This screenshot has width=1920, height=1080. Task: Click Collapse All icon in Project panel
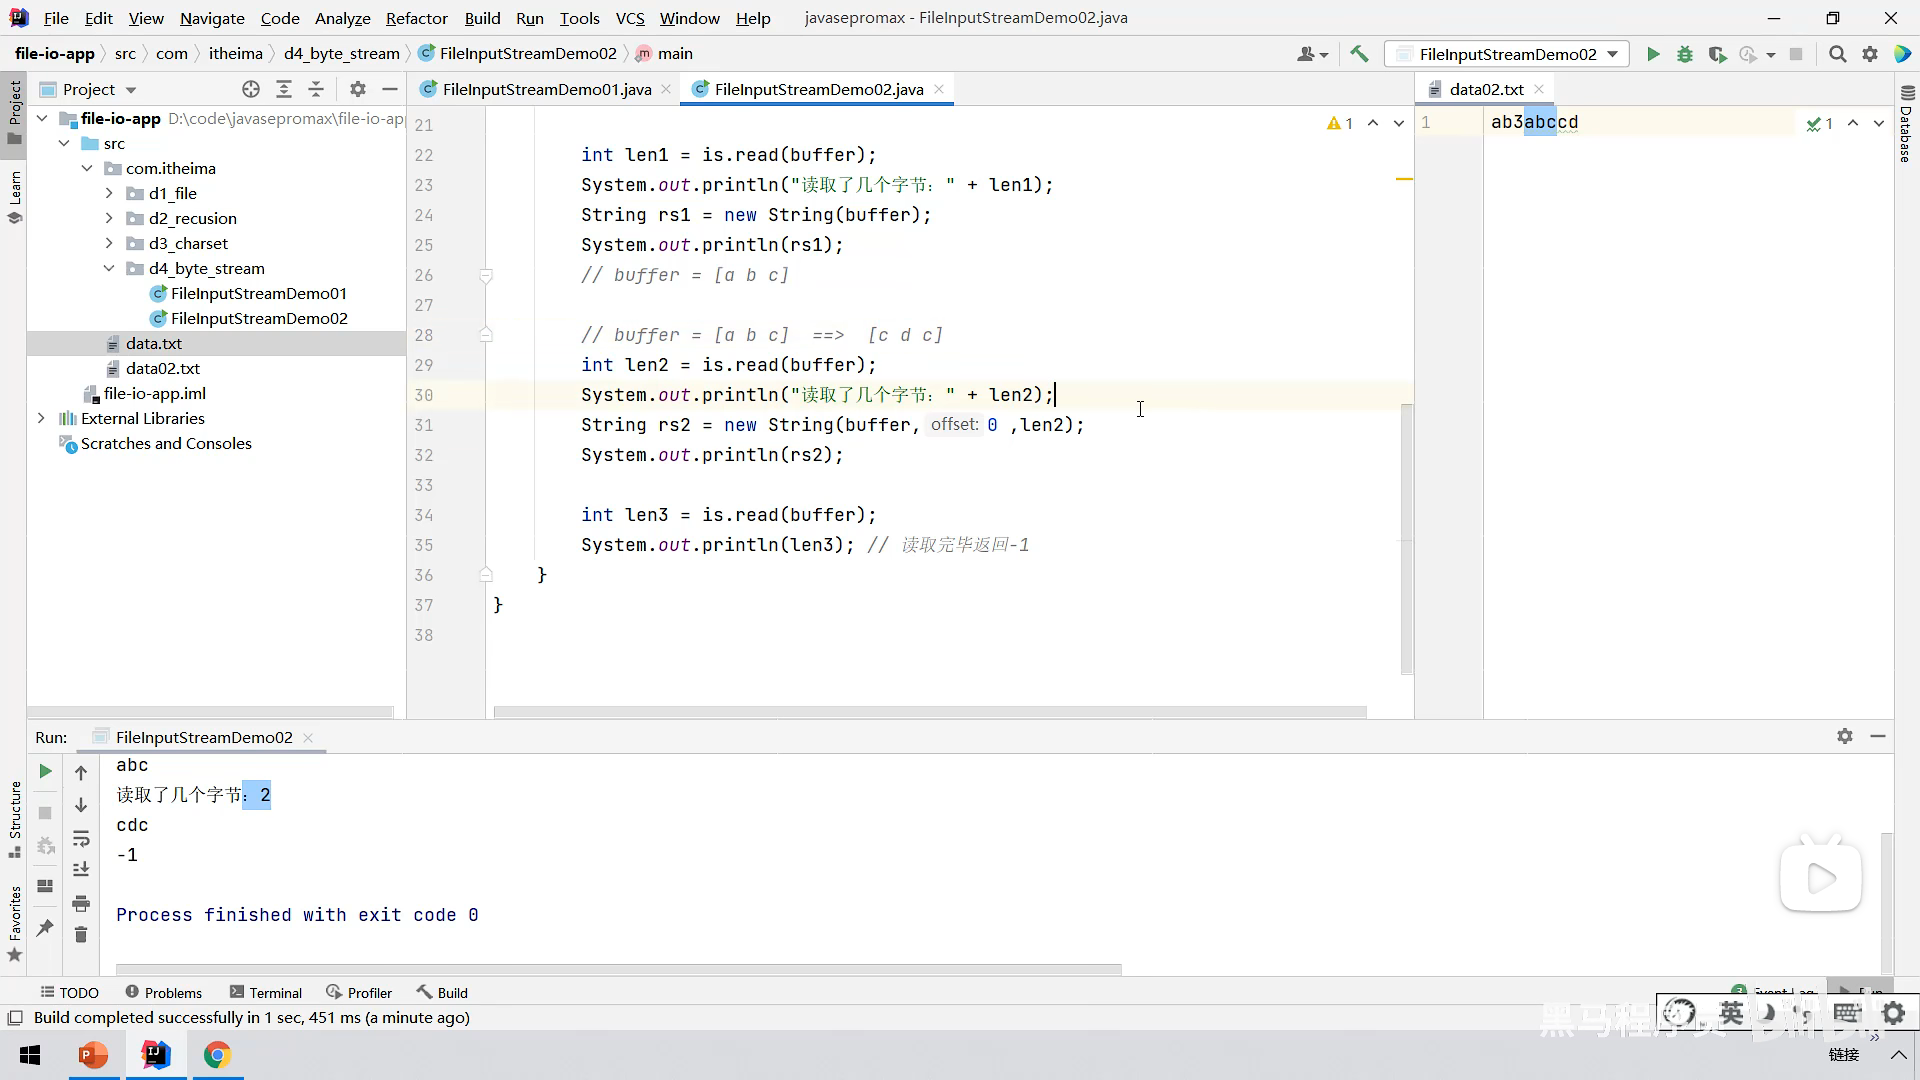click(x=316, y=89)
